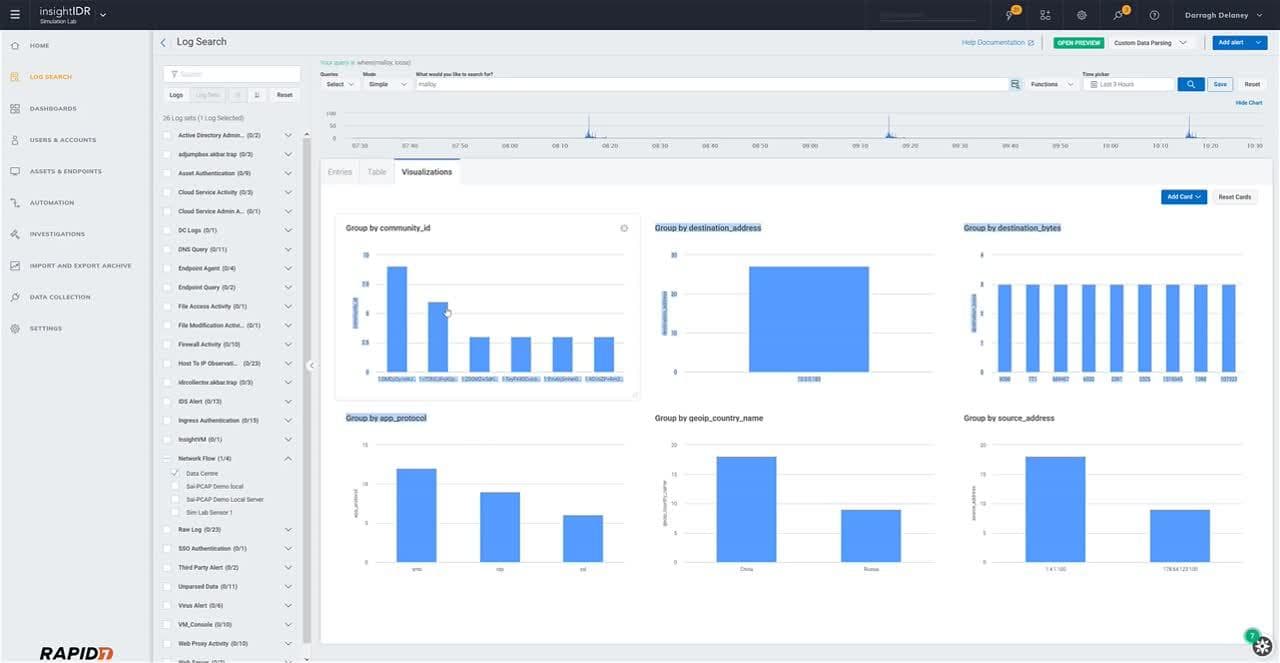
Task: Select the Visualizations tab
Action: coord(427,172)
